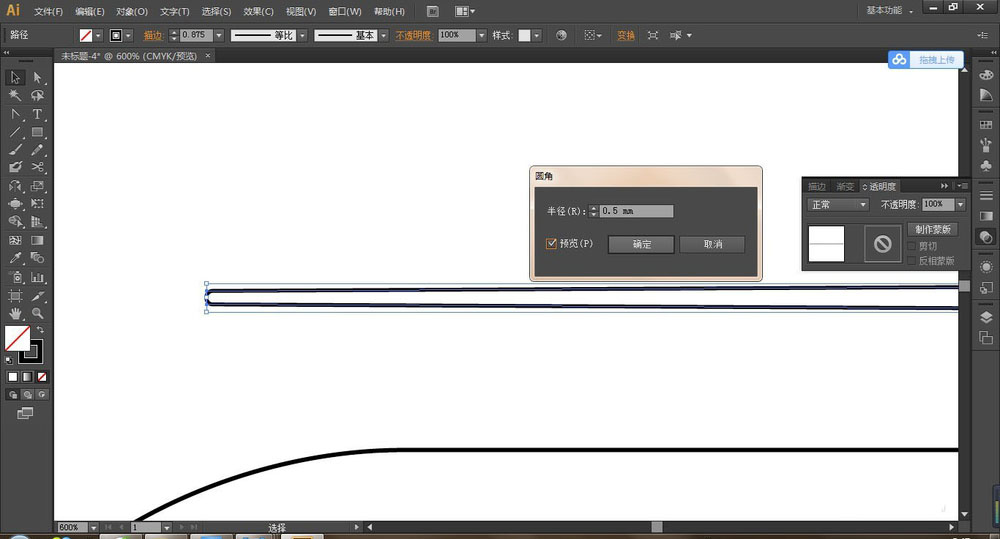The height and width of the screenshot is (539, 1000).
Task: Expand the 等比 stroke profile dropdown
Action: [302, 35]
